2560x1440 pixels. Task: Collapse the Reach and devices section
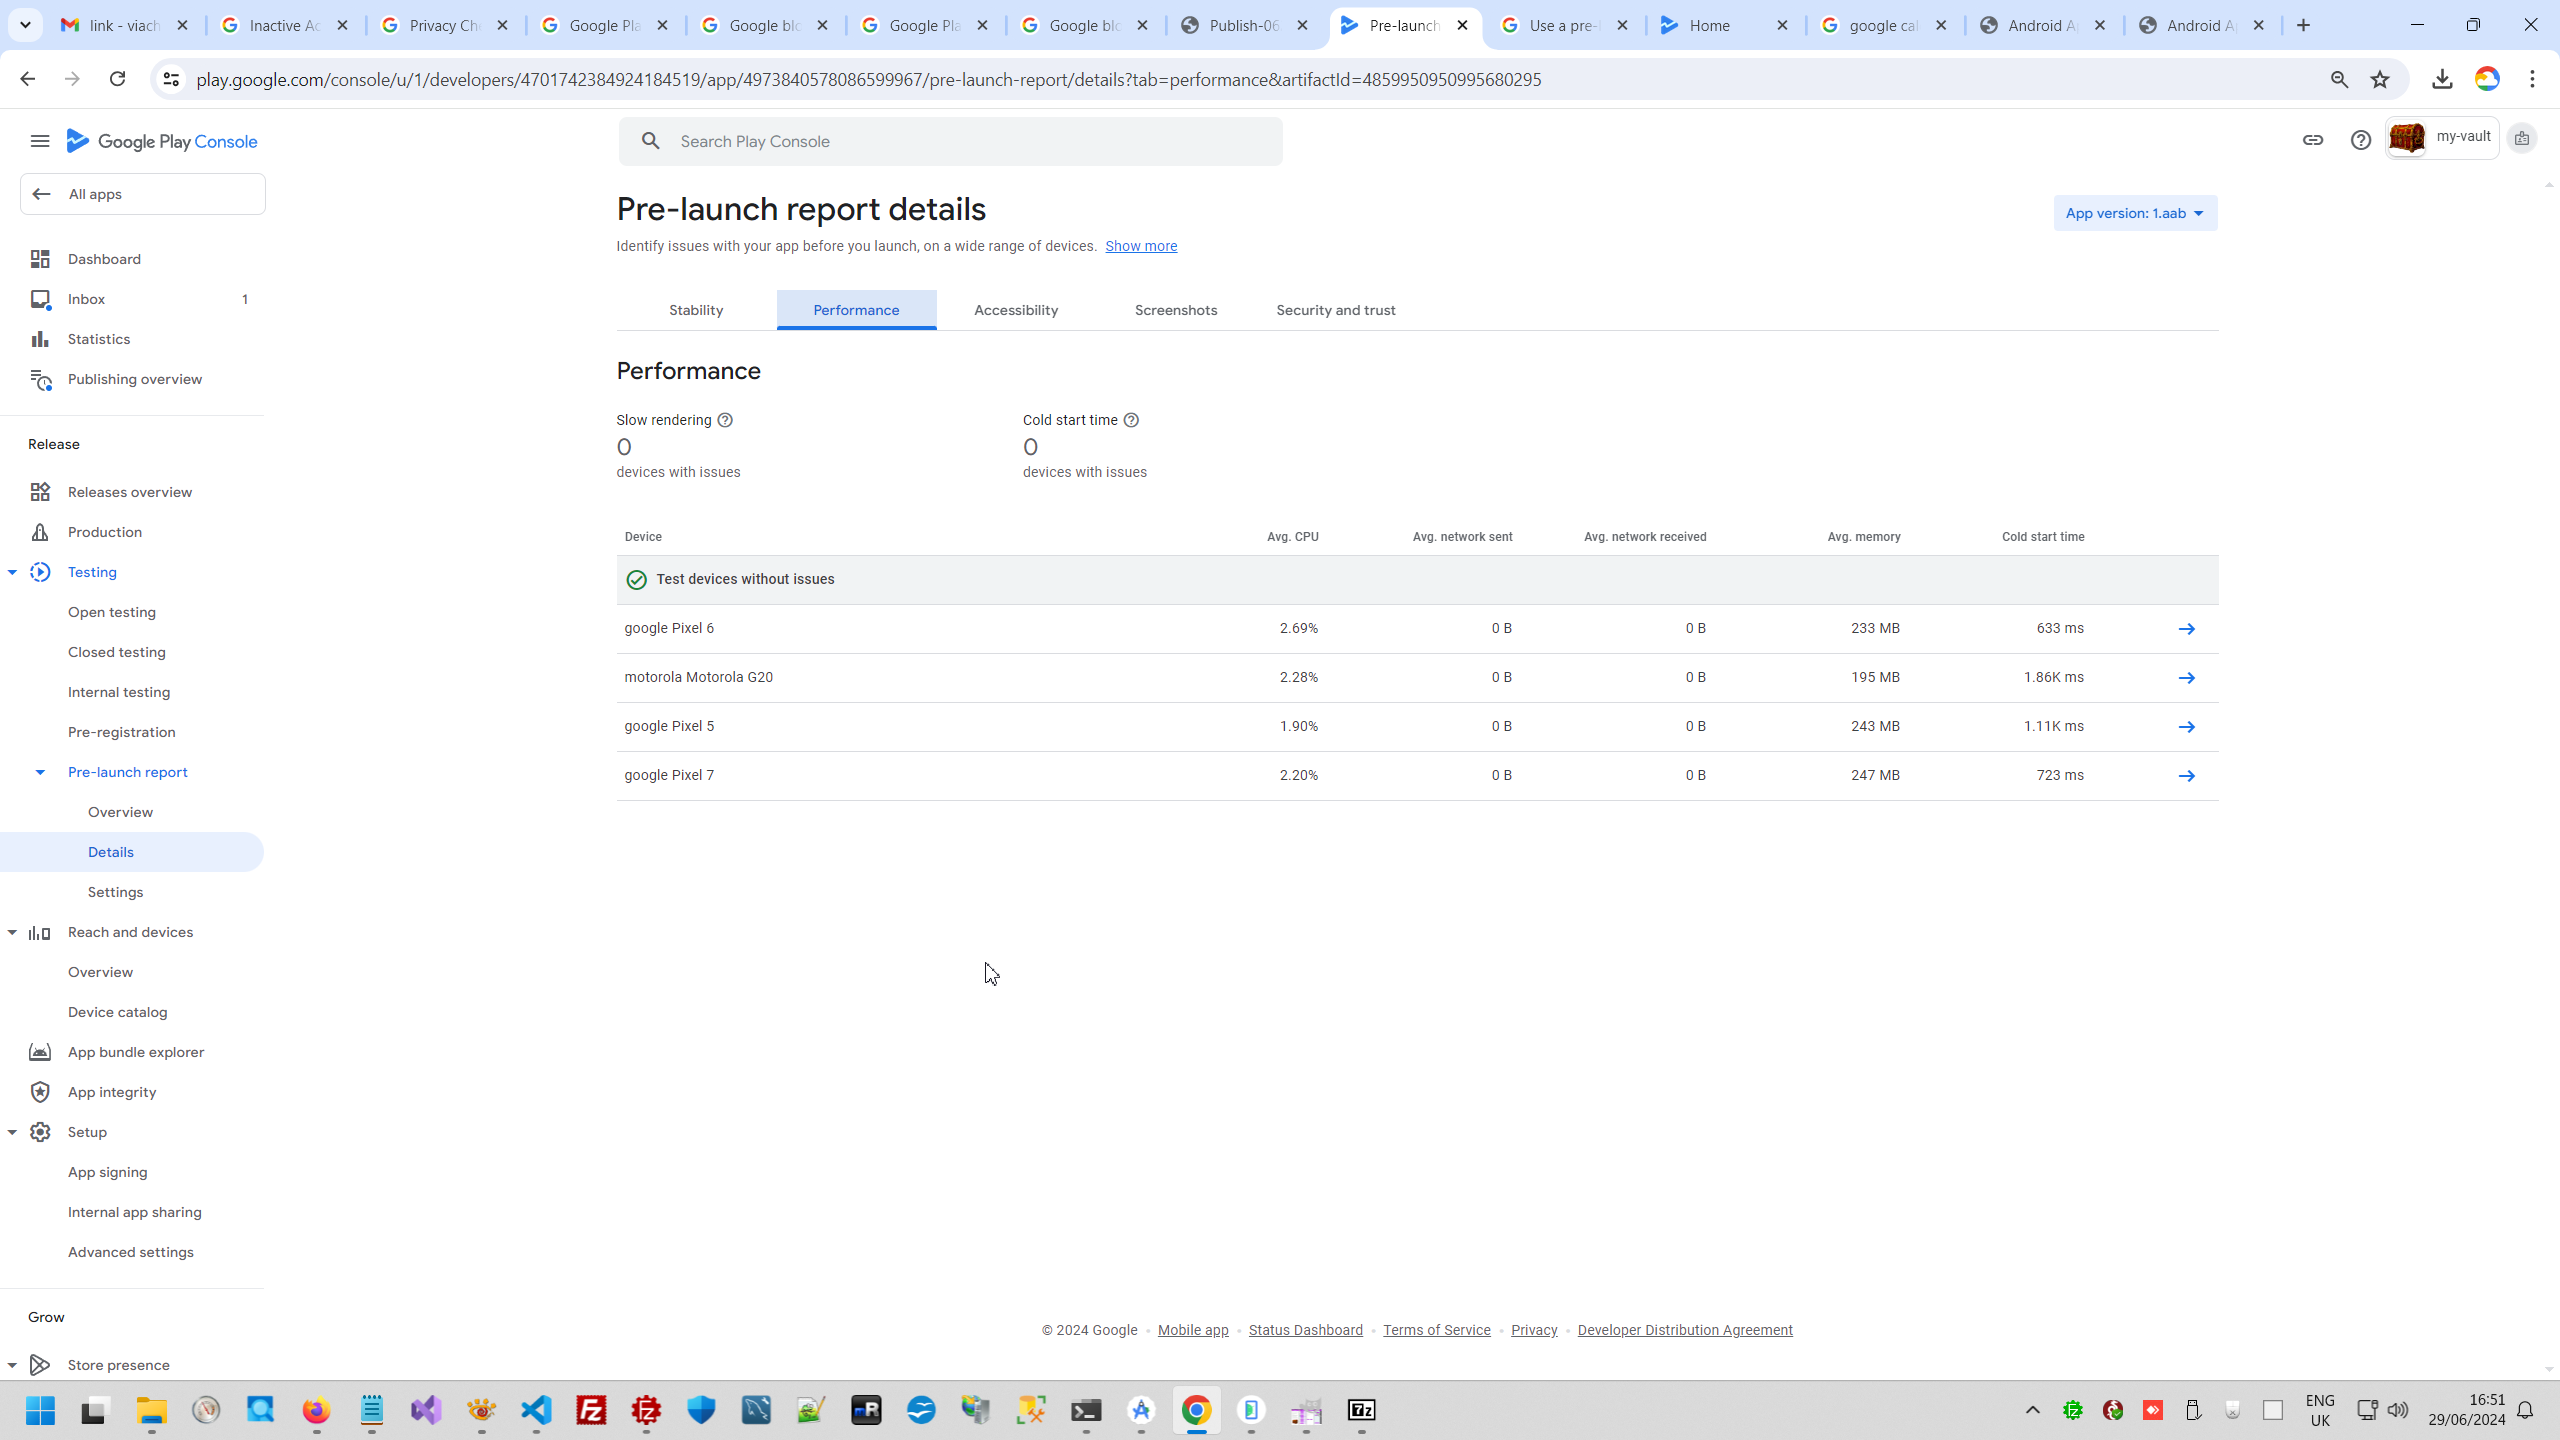tap(12, 932)
